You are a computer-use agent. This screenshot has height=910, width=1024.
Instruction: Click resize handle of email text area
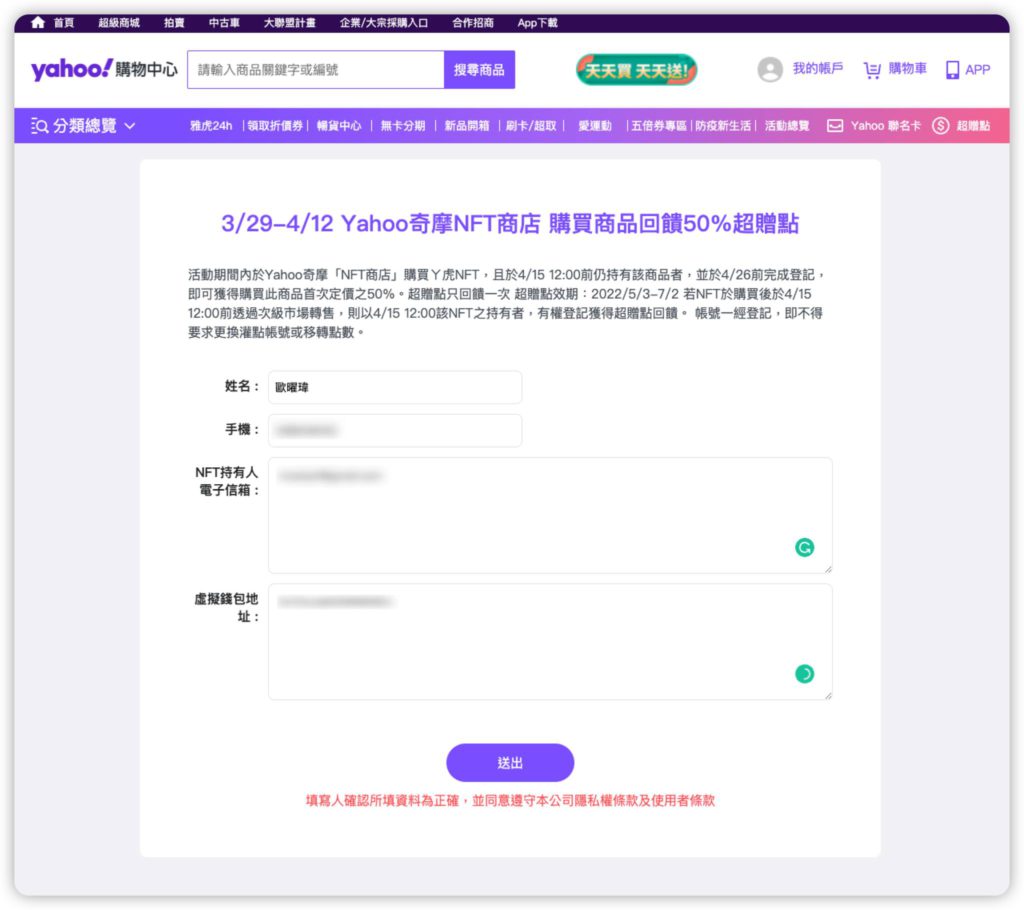828,569
